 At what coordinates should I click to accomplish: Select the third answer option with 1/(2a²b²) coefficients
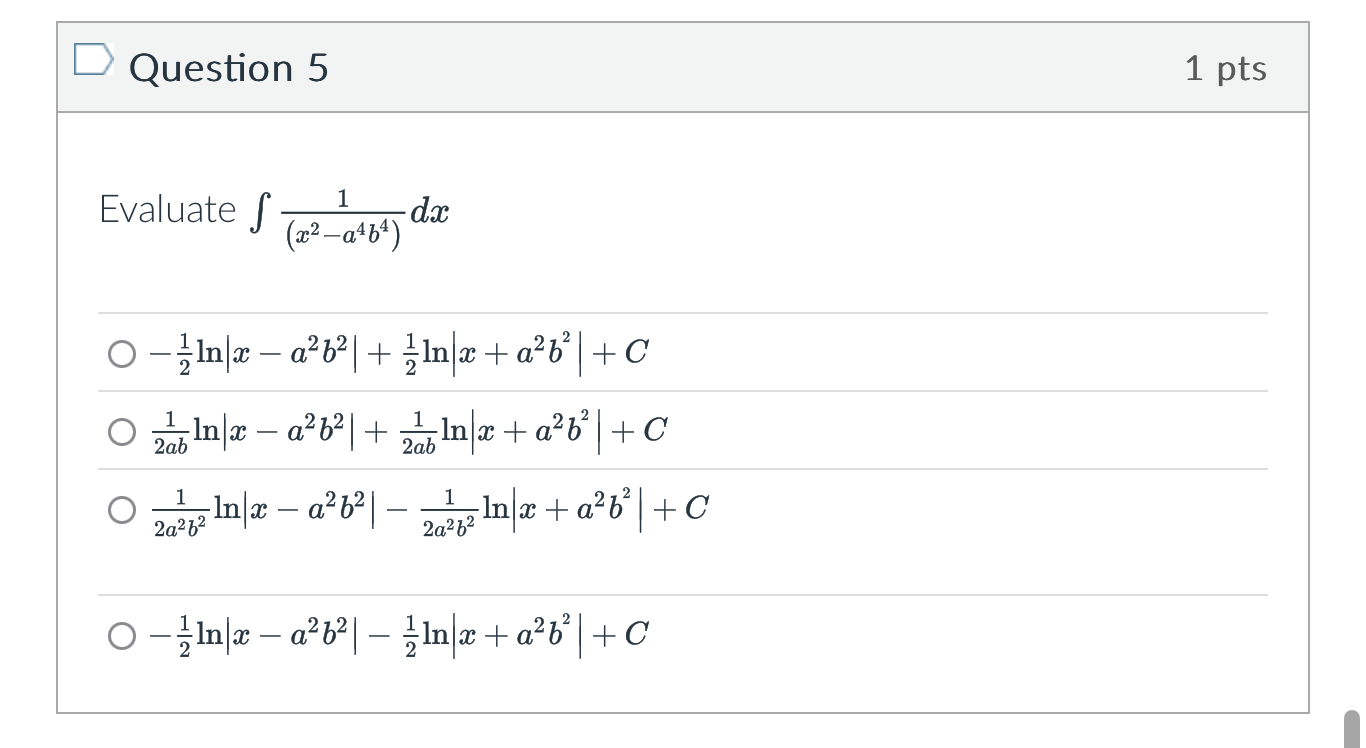coord(121,510)
